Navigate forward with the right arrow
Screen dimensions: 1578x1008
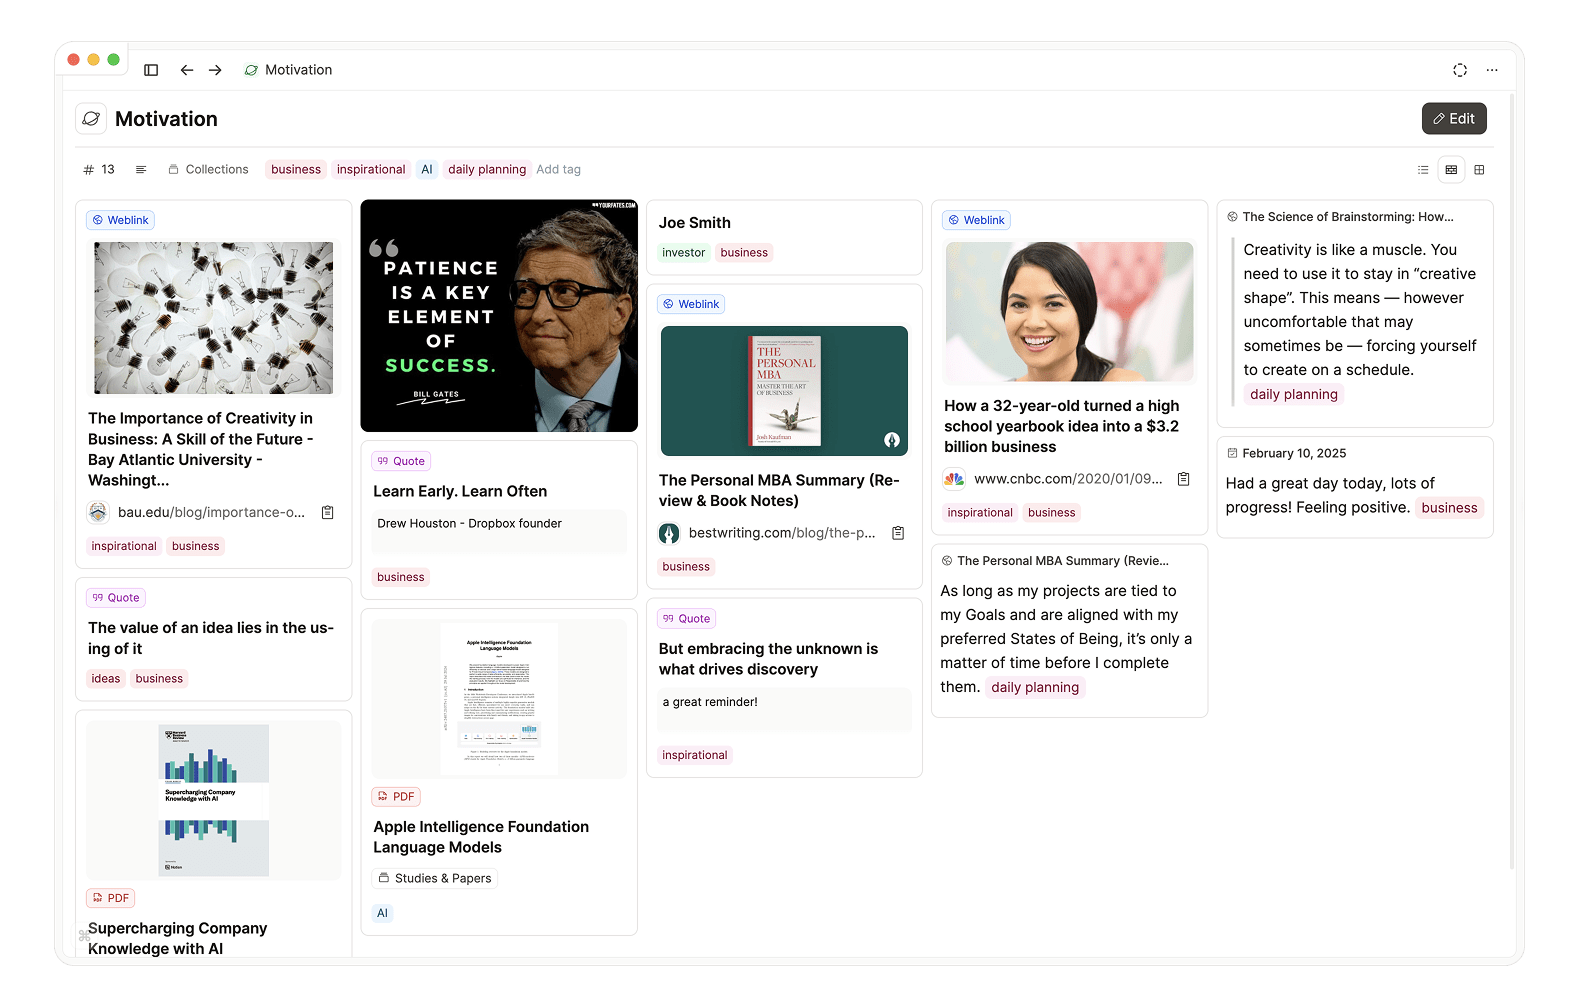215,70
